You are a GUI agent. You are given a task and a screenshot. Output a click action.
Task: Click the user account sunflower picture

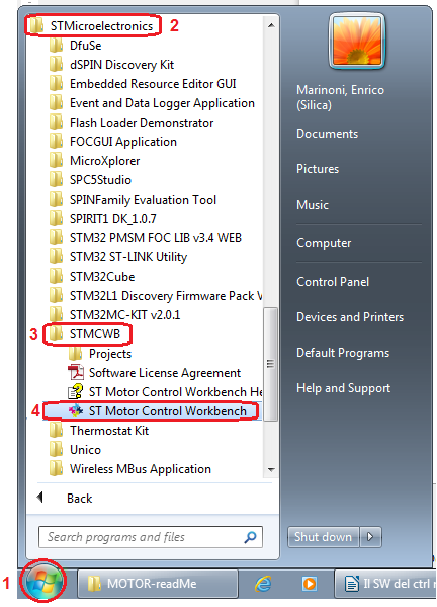tap(357, 41)
